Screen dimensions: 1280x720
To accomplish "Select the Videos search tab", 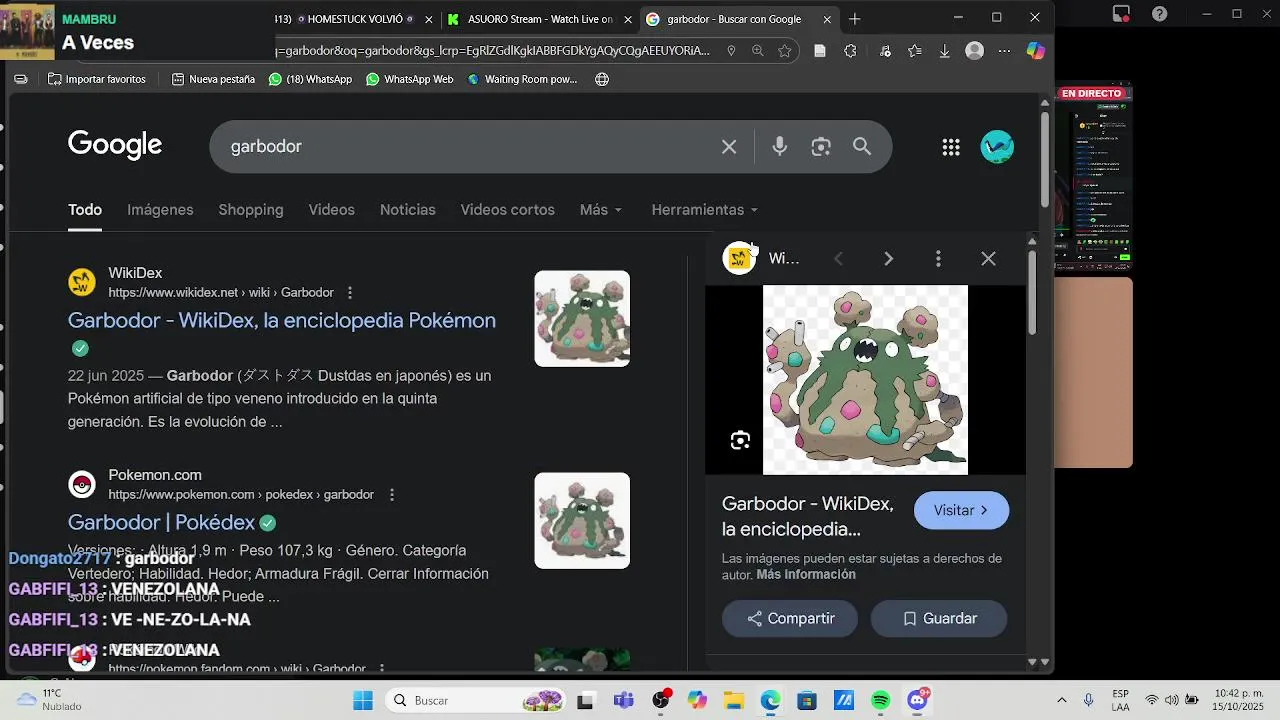I will [x=331, y=210].
